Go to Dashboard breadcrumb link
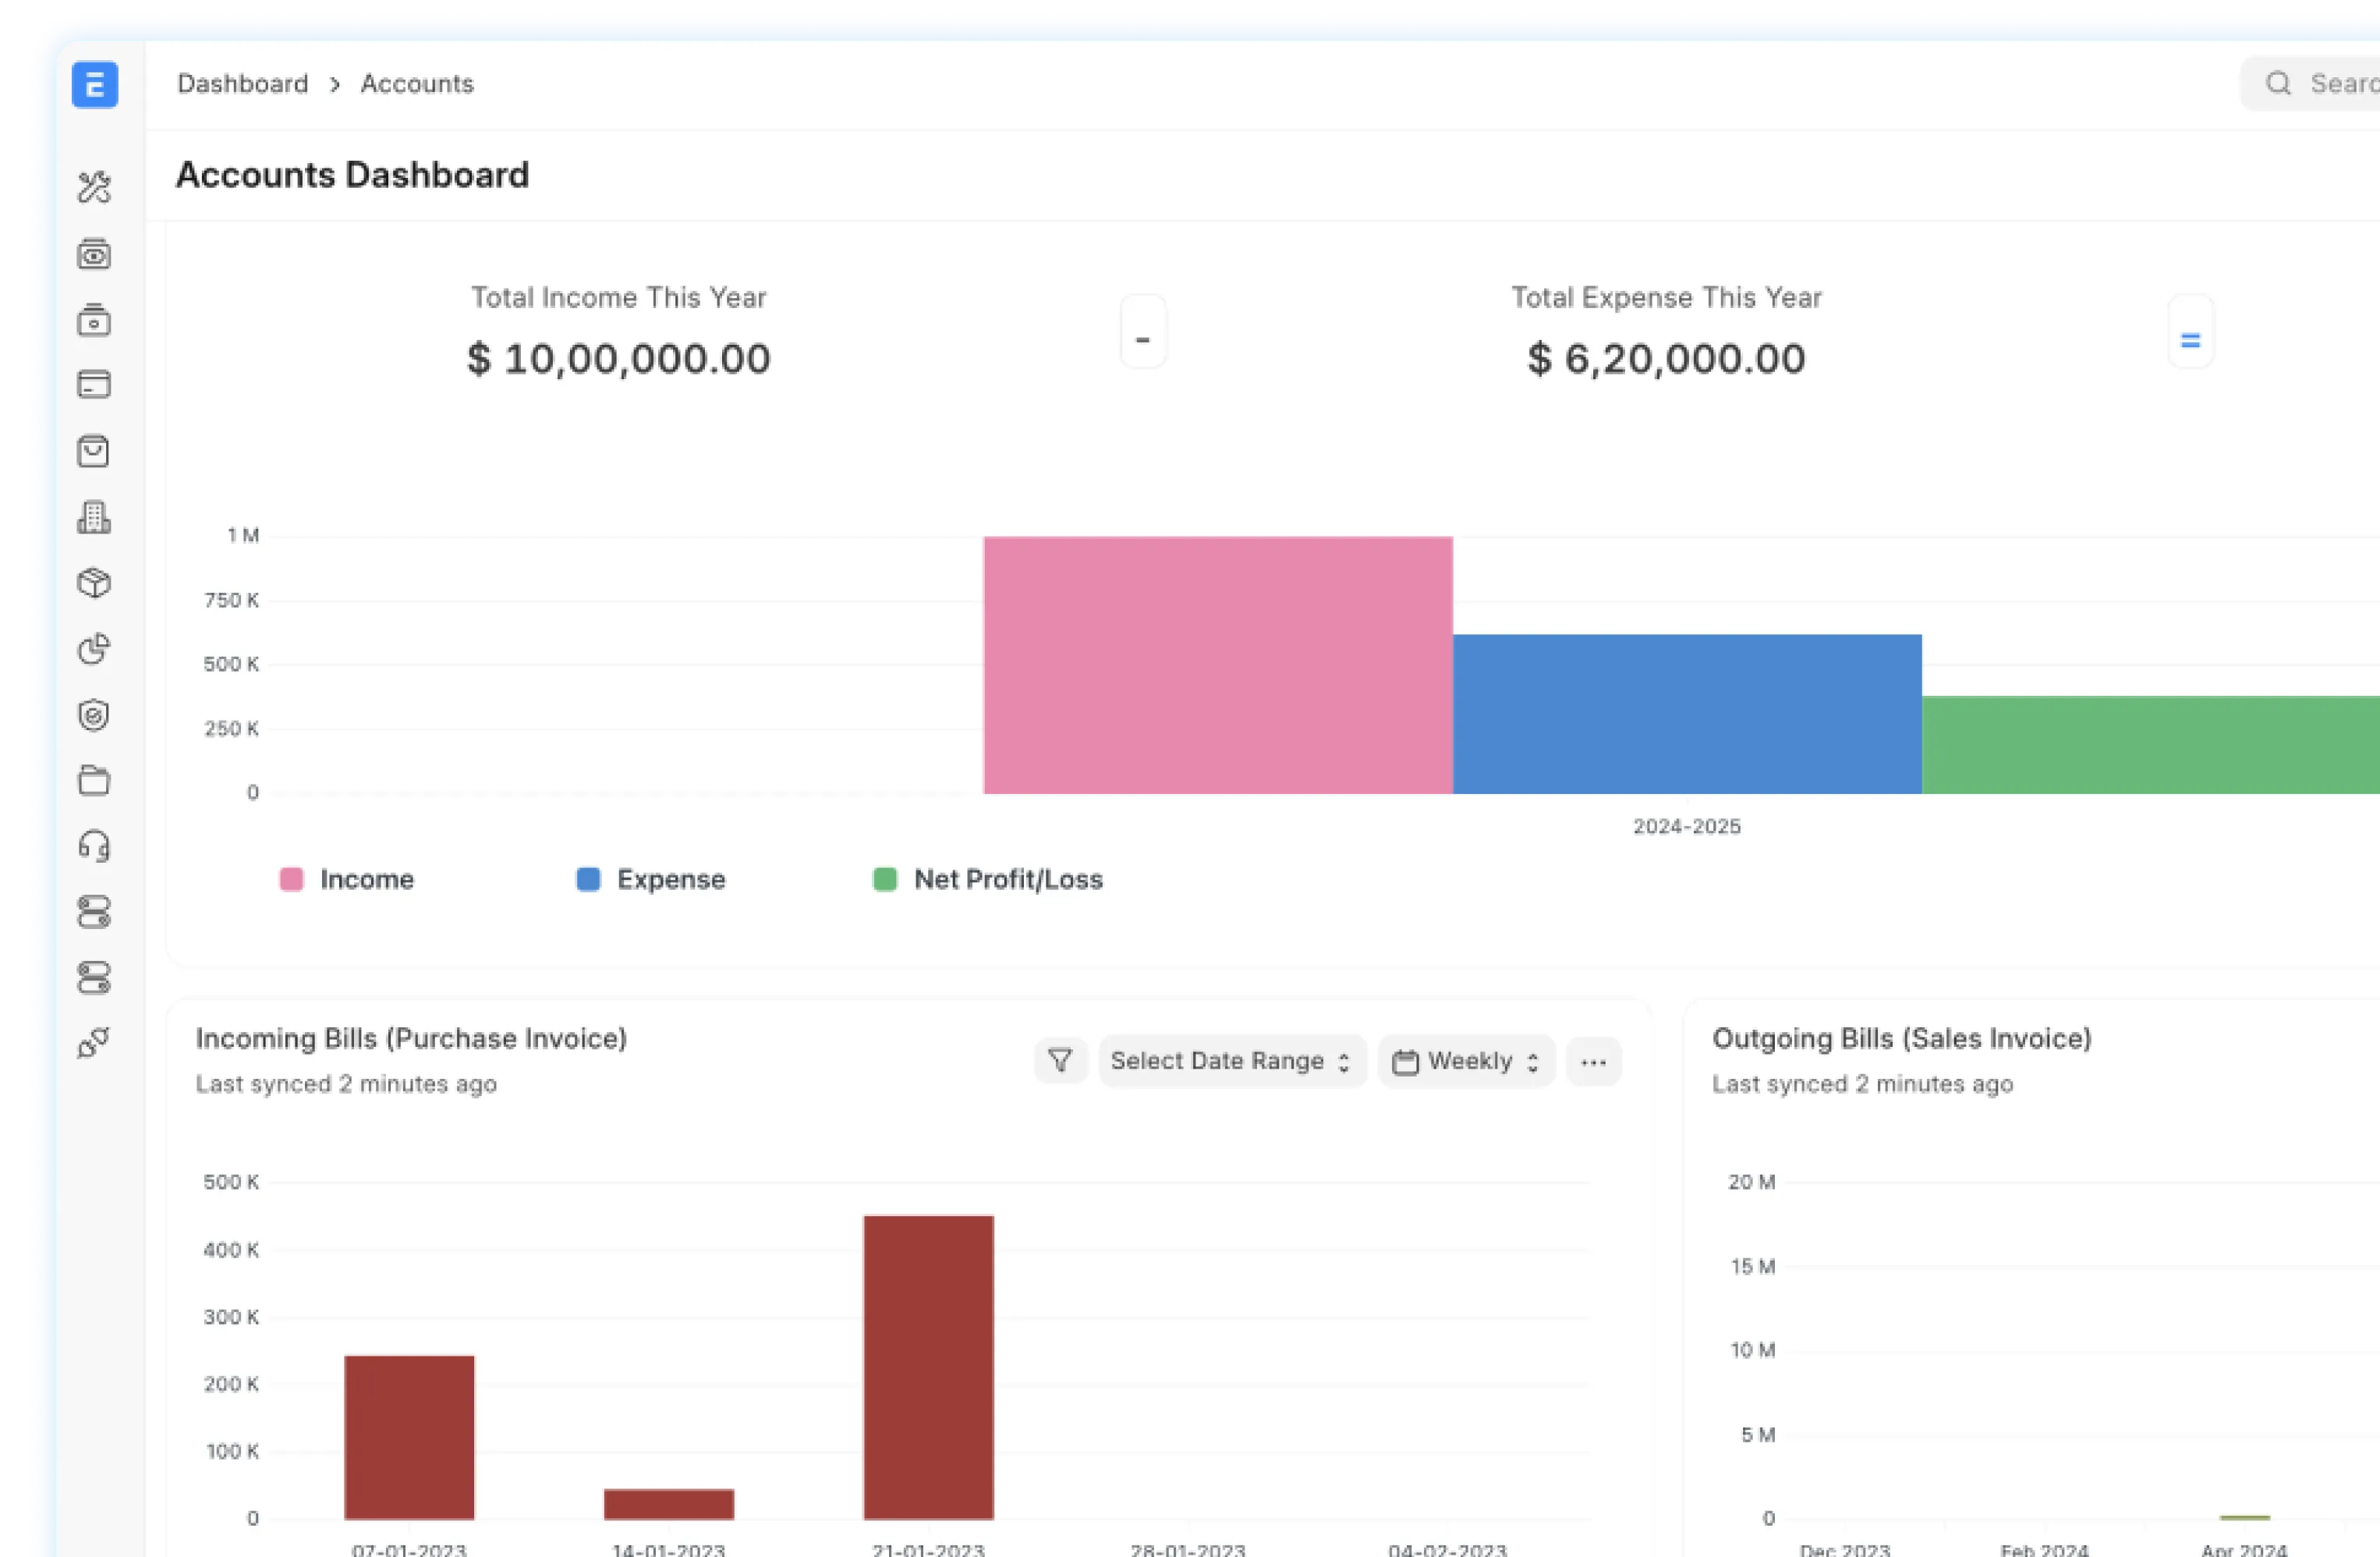 click(243, 84)
